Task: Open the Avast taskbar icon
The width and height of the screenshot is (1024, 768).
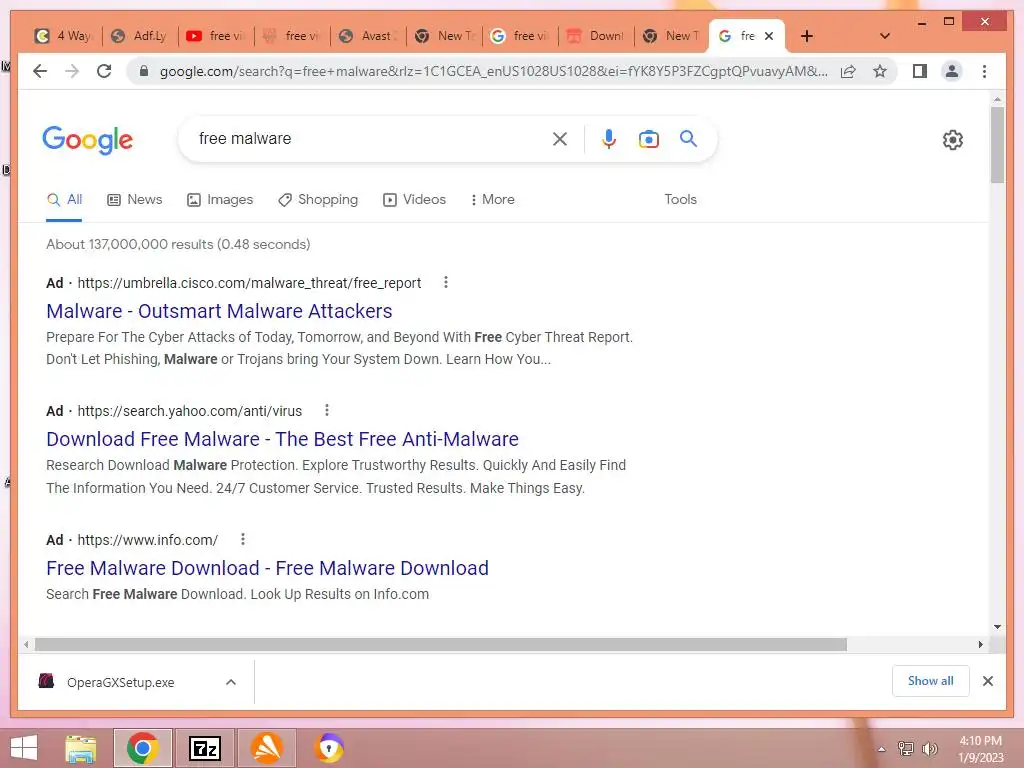Action: click(267, 748)
